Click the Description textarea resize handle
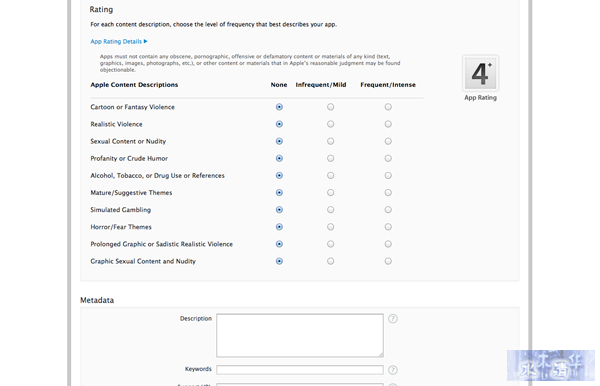This screenshot has width=600, height=386. click(381, 355)
